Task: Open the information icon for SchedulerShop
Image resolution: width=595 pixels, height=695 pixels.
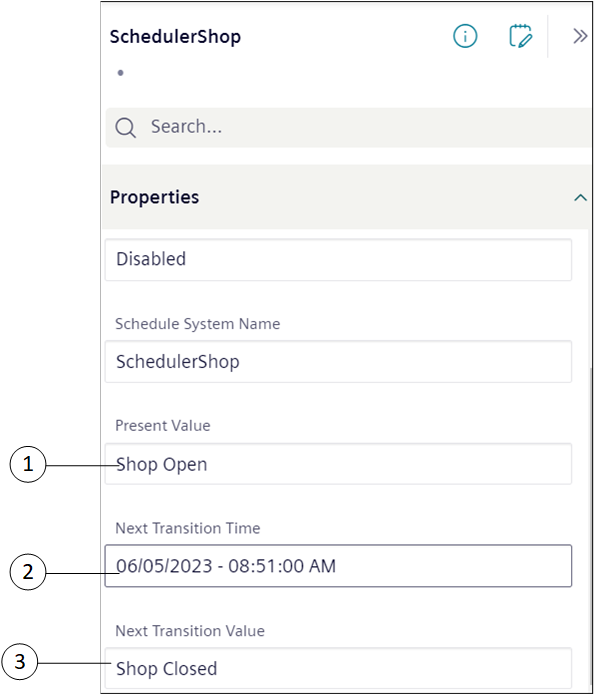Action: 465,36
